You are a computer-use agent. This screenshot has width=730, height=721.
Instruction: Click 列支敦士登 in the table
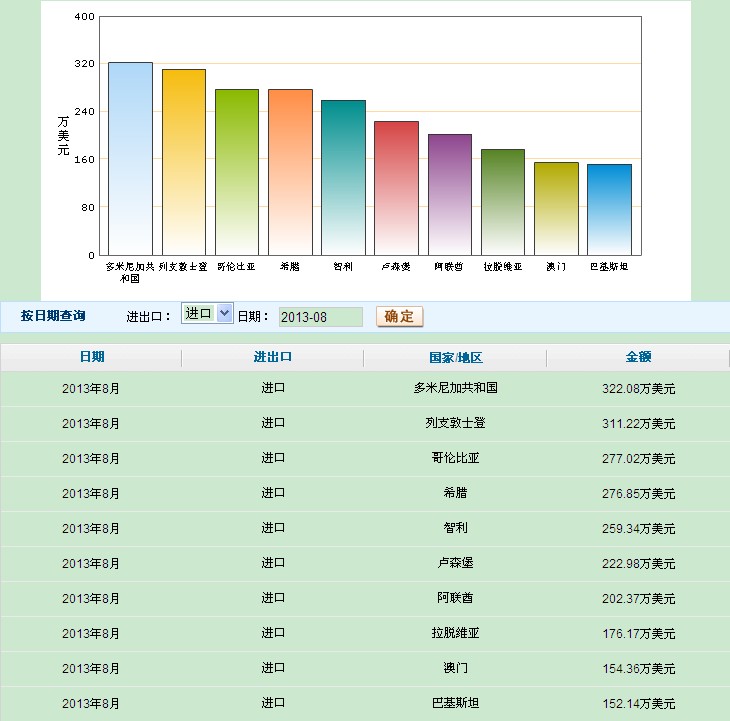coord(455,423)
